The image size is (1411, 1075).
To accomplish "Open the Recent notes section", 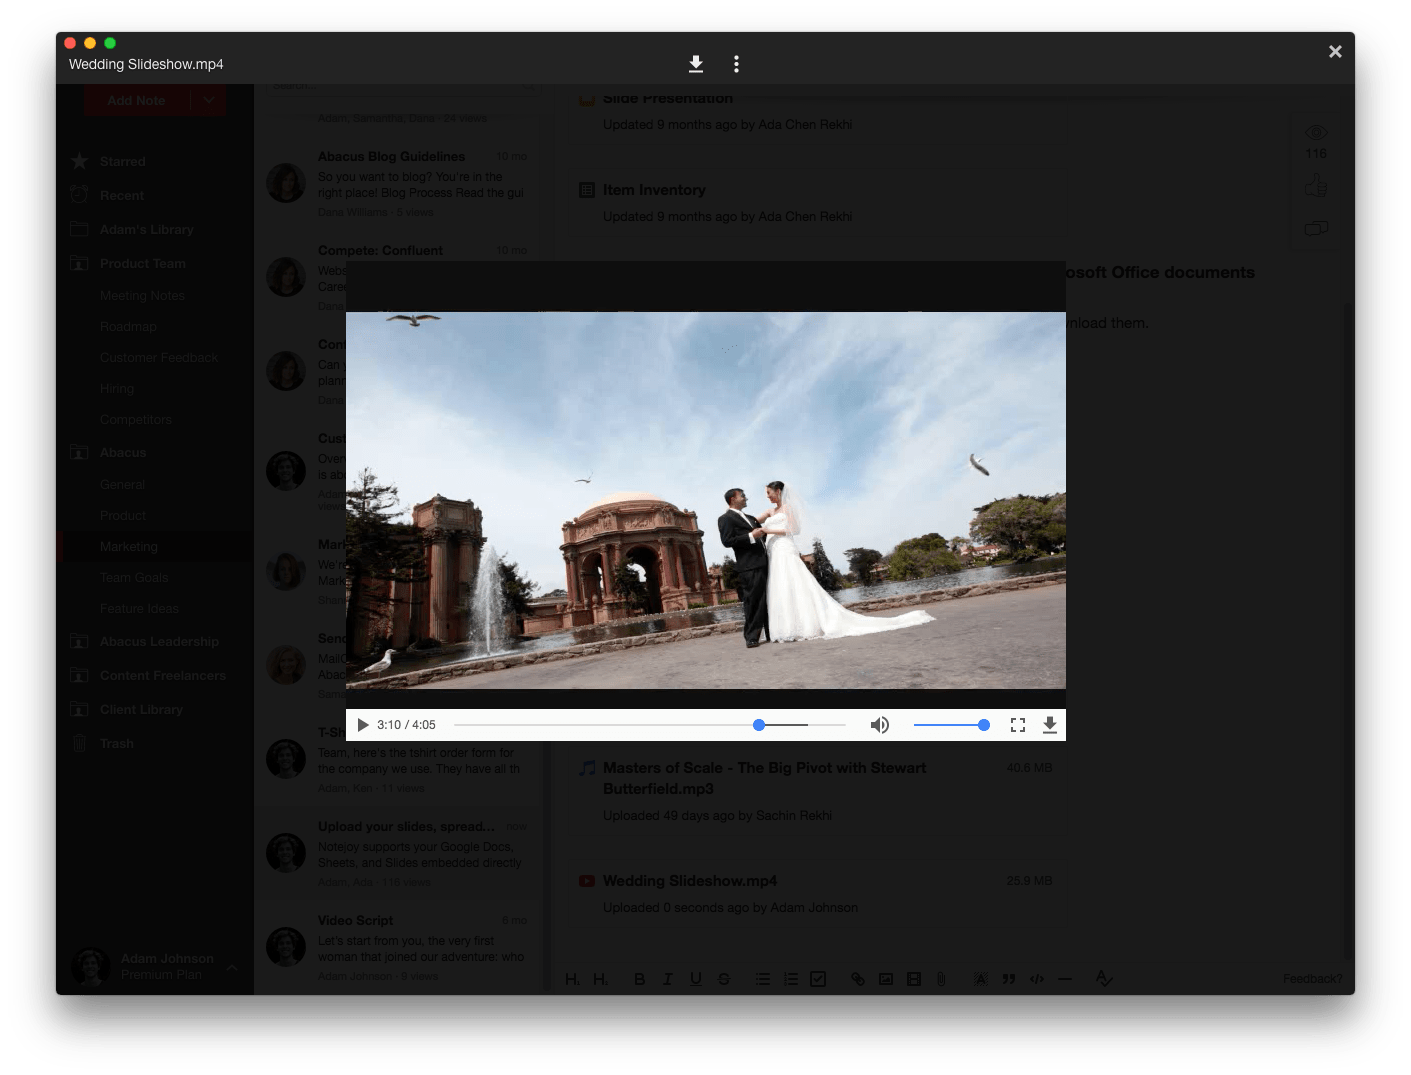I will tap(121, 196).
